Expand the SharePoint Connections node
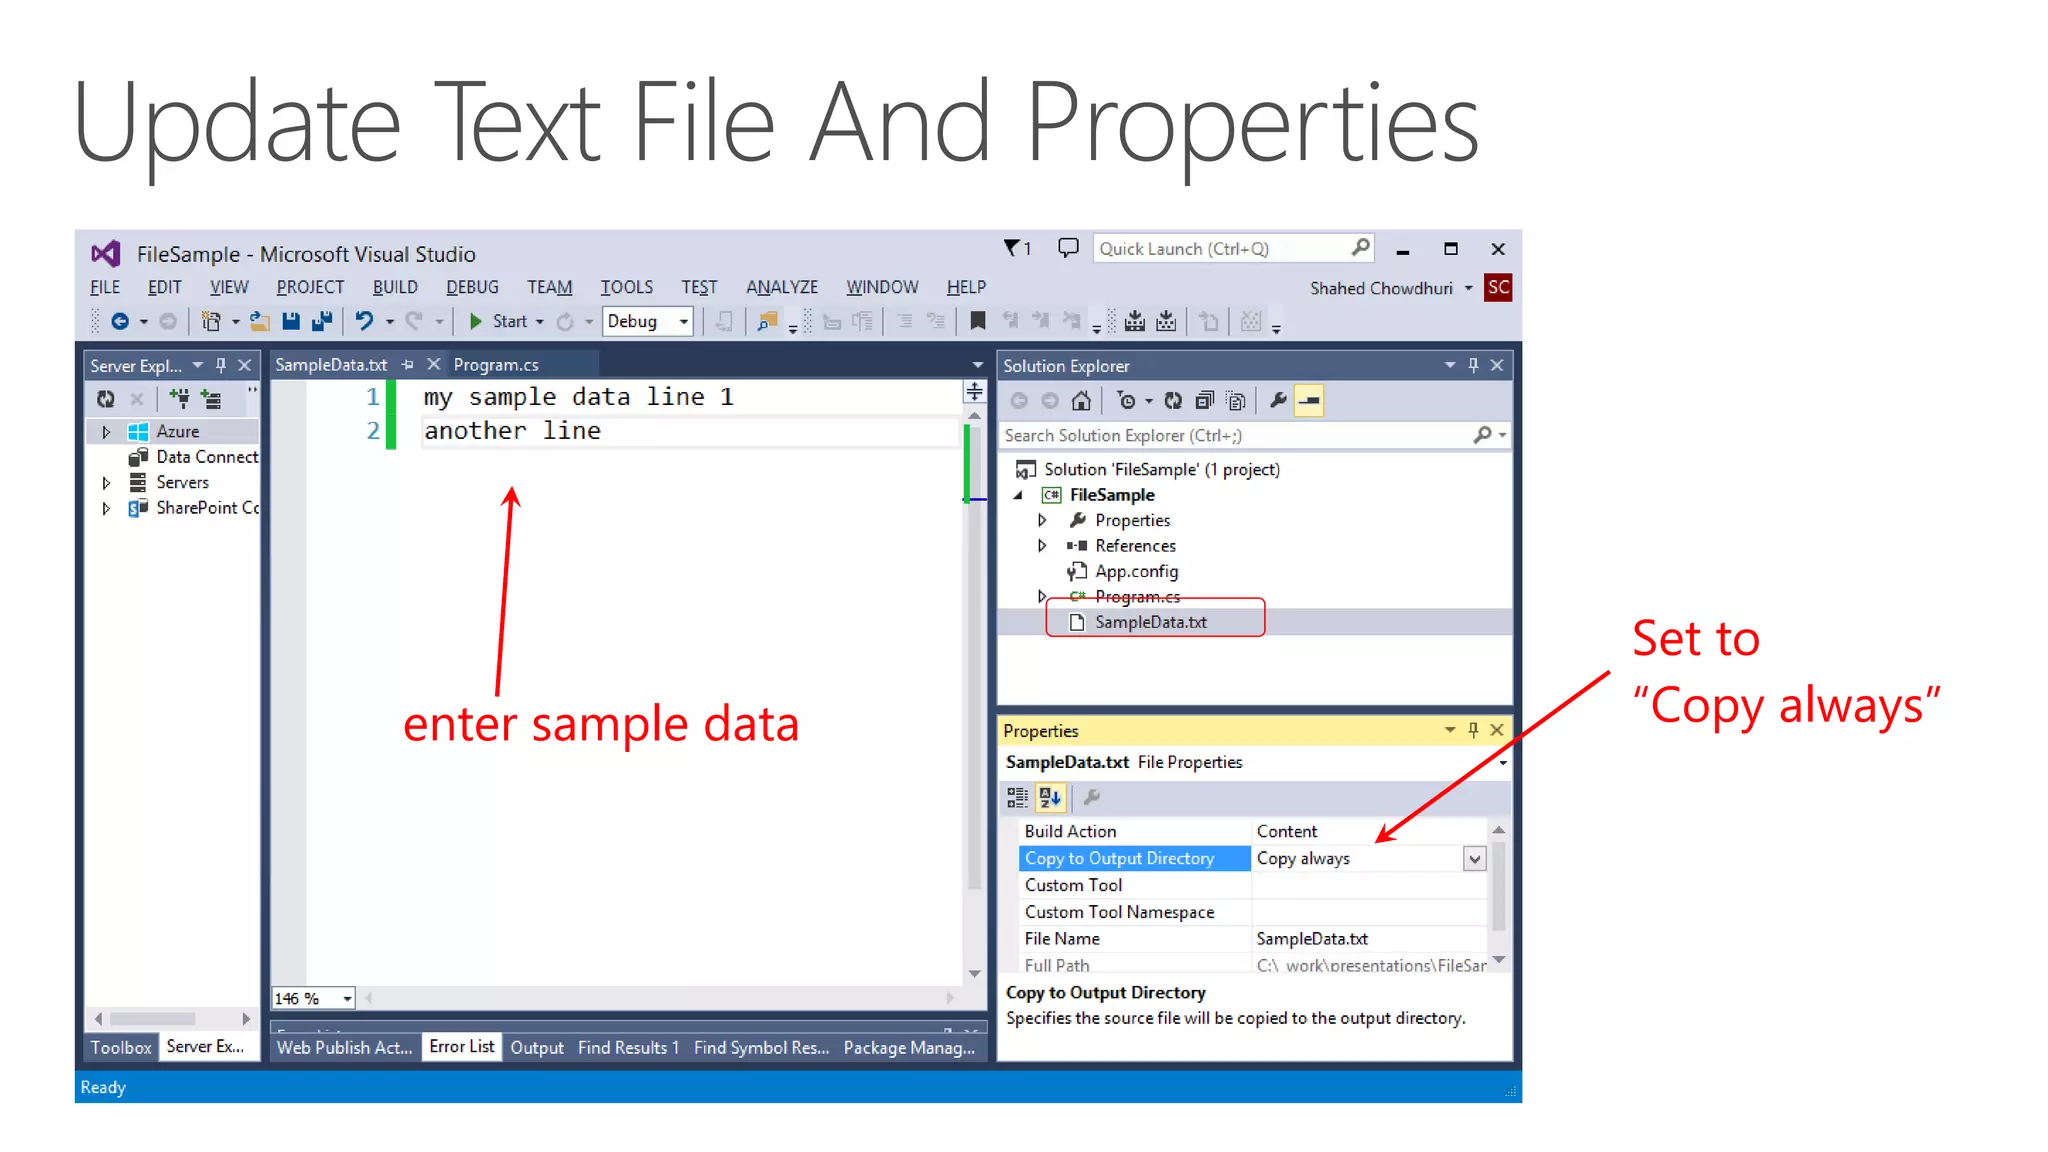Image resolution: width=2048 pixels, height=1152 pixels. pyautogui.click(x=106, y=508)
